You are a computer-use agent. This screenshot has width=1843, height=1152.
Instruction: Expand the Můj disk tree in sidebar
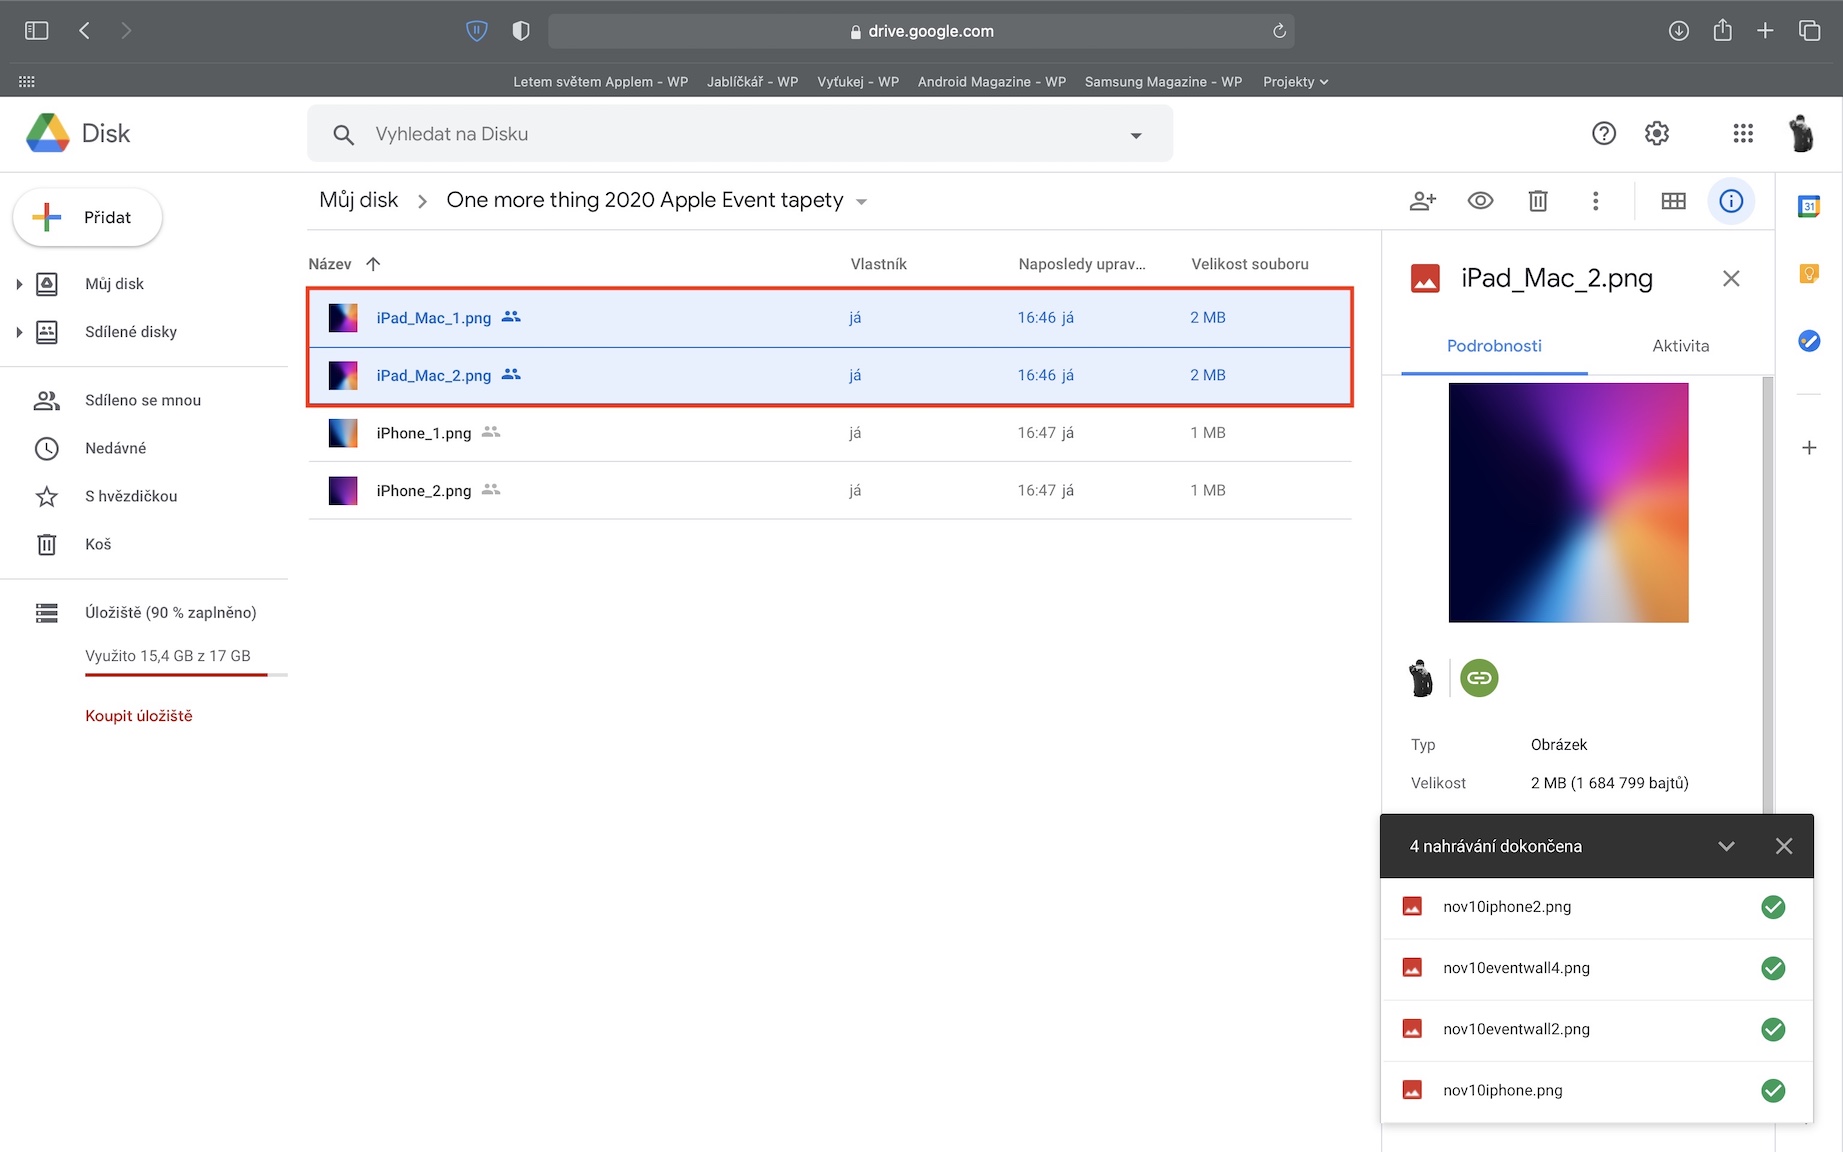[19, 284]
